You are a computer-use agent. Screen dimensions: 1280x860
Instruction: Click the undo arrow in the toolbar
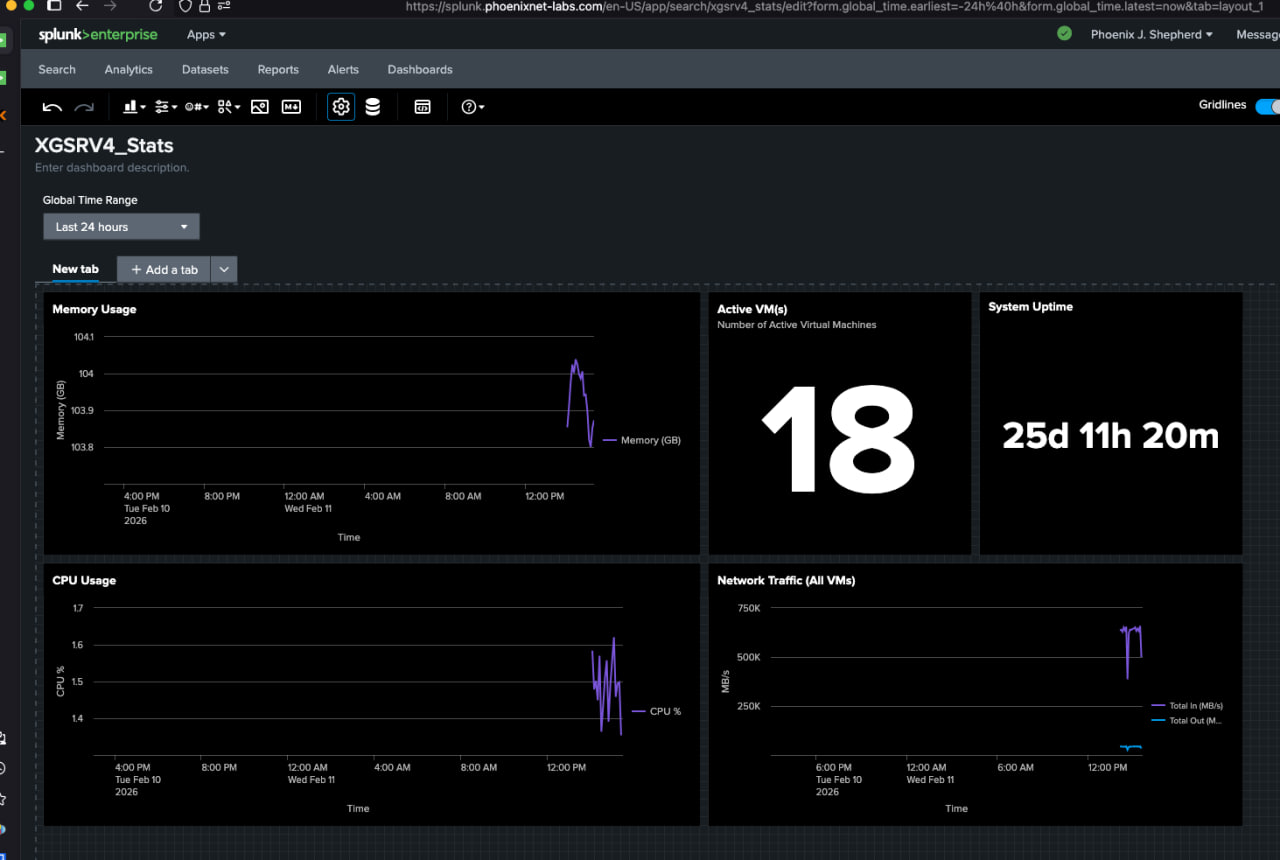click(52, 107)
